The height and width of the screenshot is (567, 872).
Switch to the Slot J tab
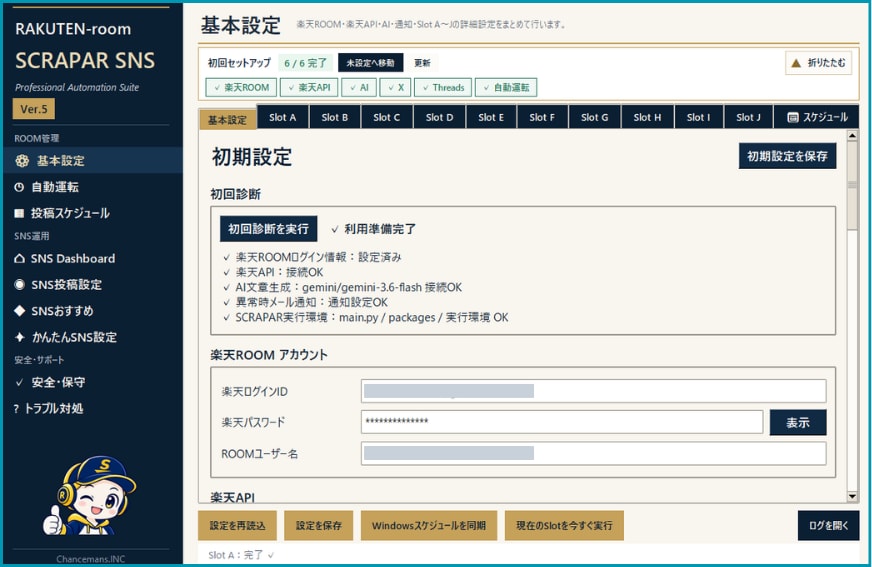point(749,117)
